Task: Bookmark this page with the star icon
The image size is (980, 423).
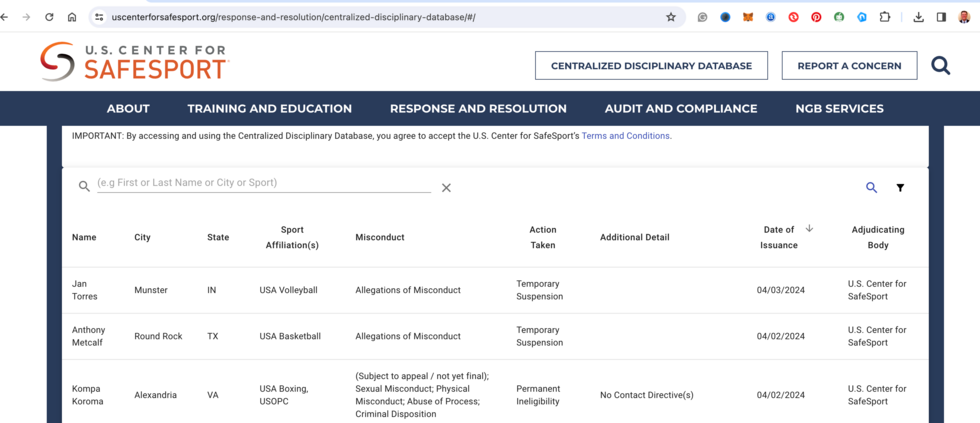Action: coord(671,17)
